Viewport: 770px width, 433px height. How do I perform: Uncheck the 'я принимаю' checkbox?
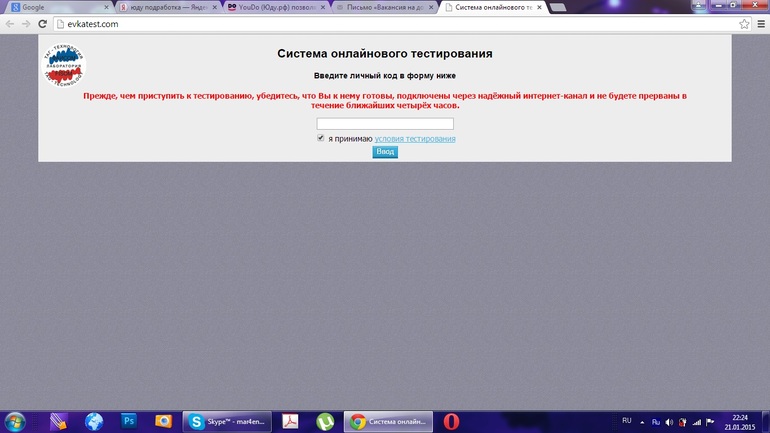tap(321, 138)
